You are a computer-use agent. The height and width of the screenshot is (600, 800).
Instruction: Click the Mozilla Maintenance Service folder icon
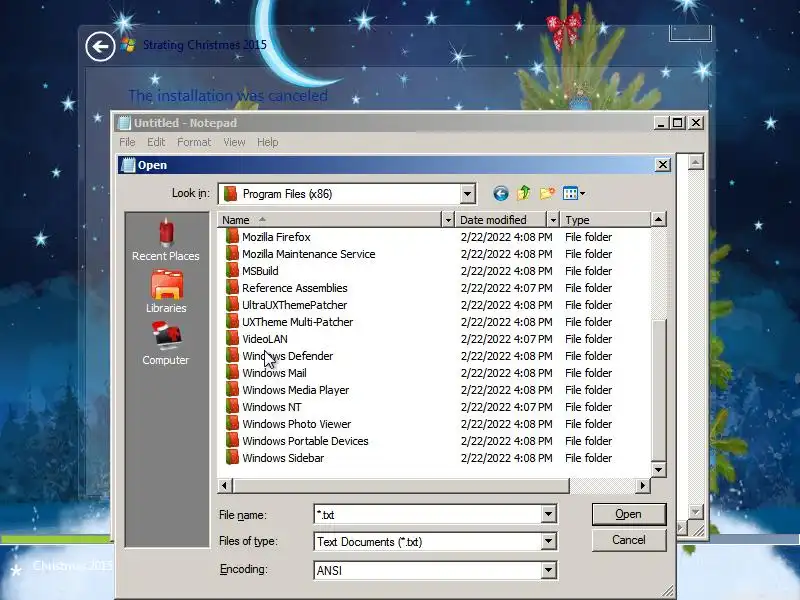[x=232, y=253]
